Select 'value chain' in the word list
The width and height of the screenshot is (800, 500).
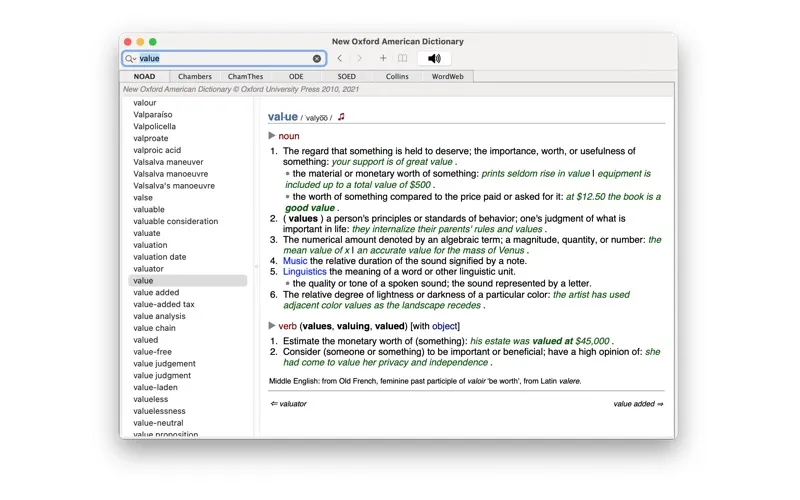154,328
